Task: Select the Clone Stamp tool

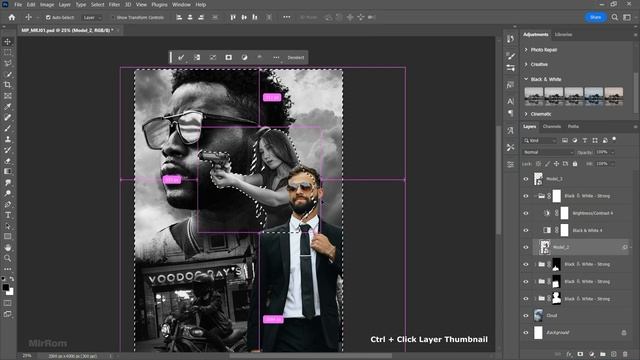Action: click(x=7, y=139)
